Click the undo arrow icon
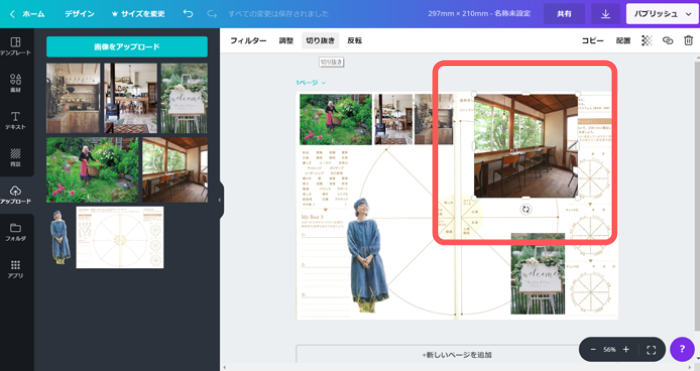The width and height of the screenshot is (700, 371). click(188, 14)
